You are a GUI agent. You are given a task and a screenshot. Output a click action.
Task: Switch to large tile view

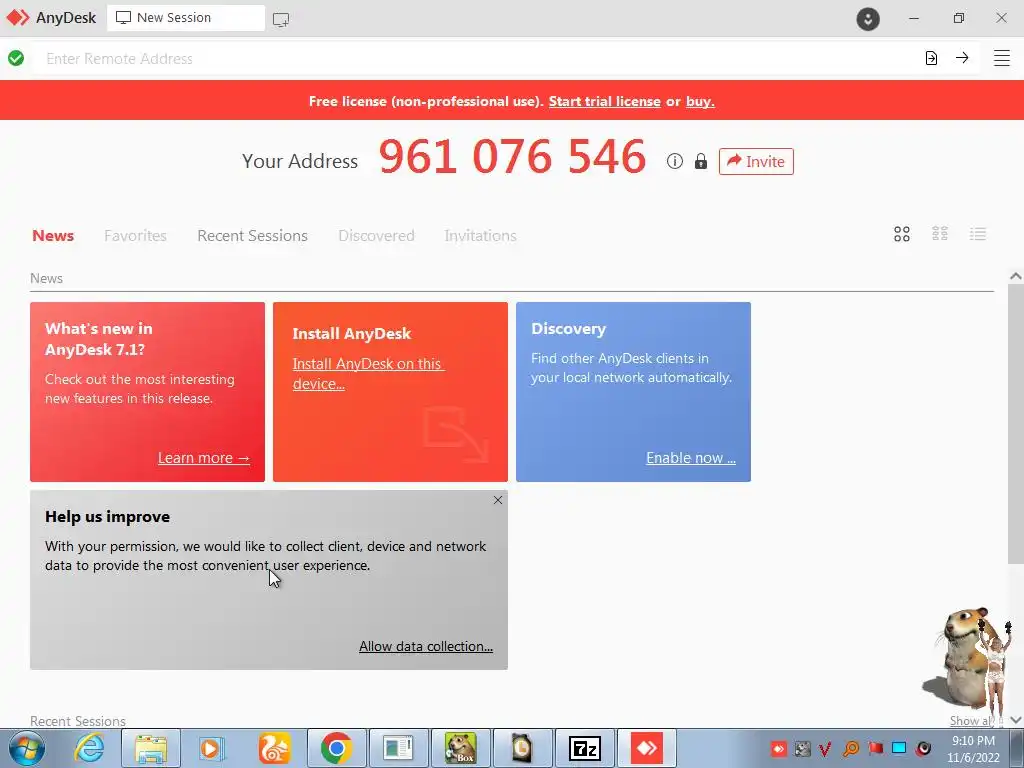click(902, 234)
